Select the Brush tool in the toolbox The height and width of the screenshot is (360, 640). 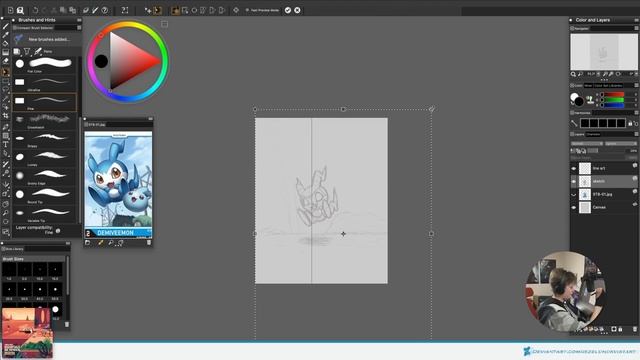click(x=5, y=27)
